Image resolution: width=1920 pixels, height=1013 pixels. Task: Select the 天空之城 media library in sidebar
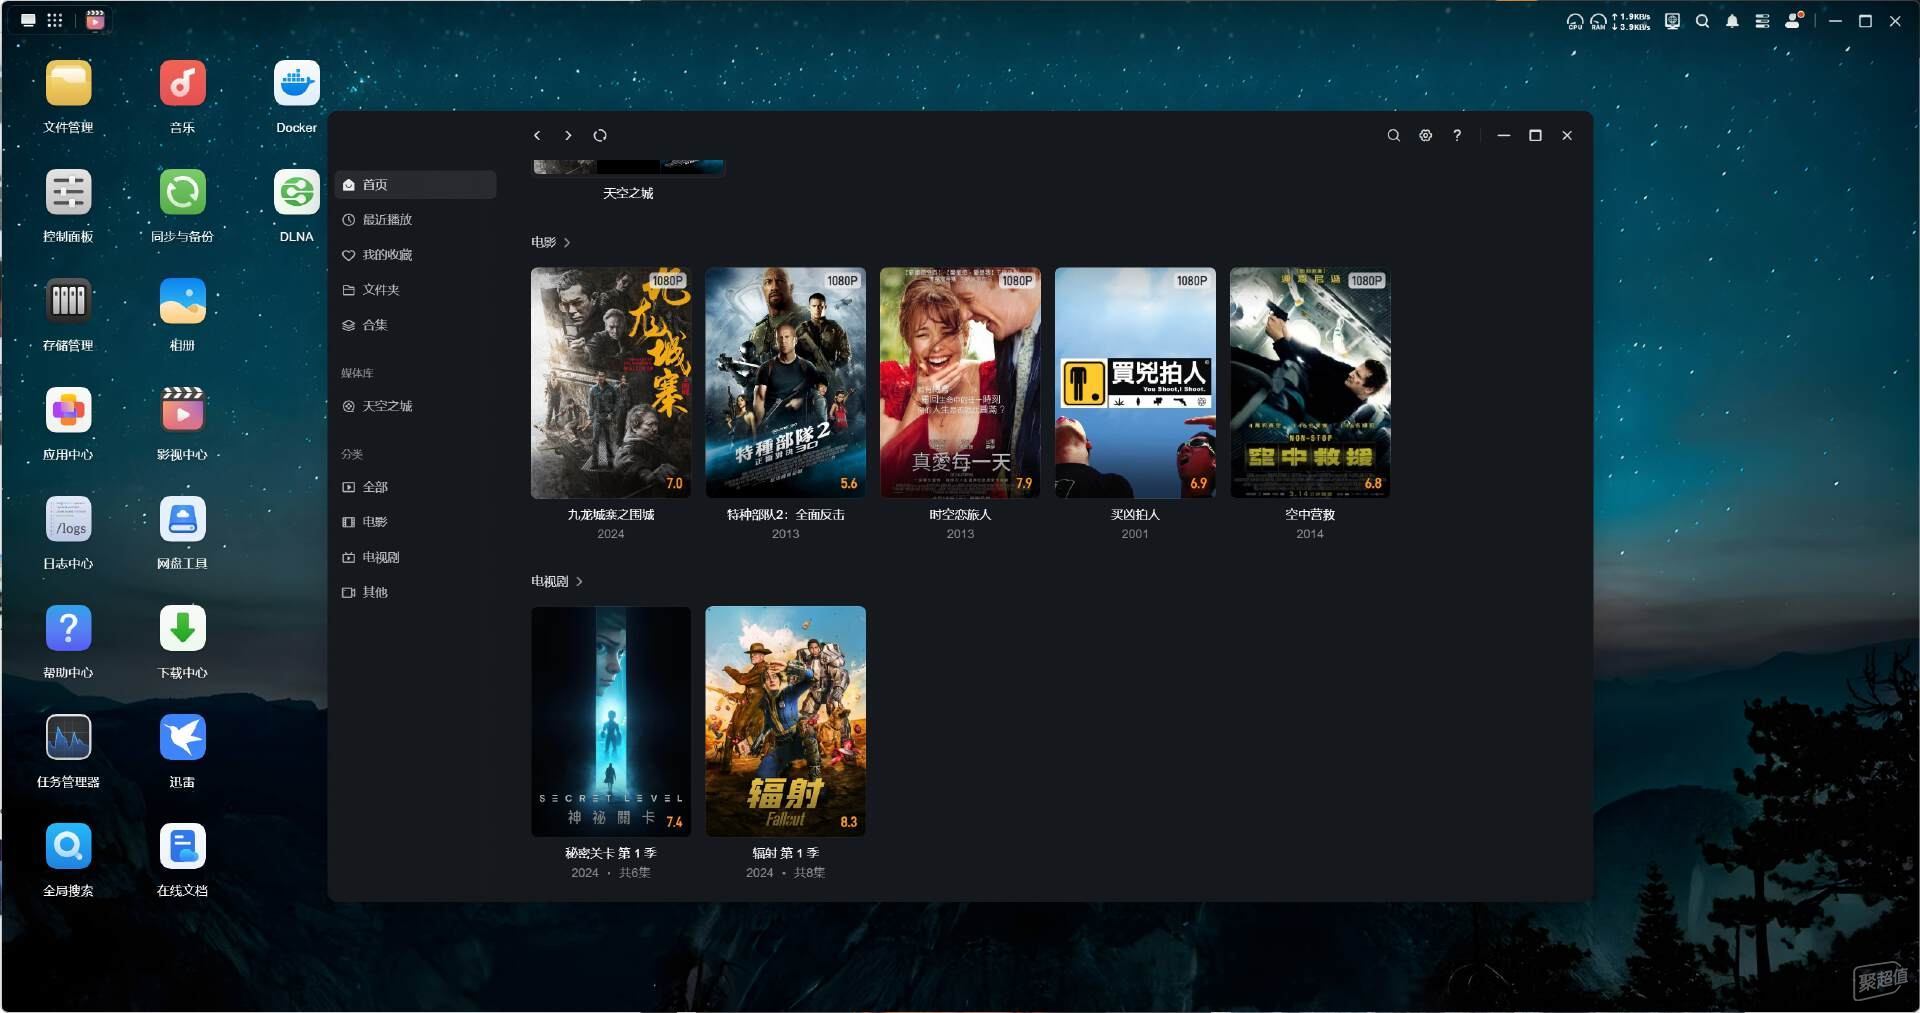(x=415, y=406)
